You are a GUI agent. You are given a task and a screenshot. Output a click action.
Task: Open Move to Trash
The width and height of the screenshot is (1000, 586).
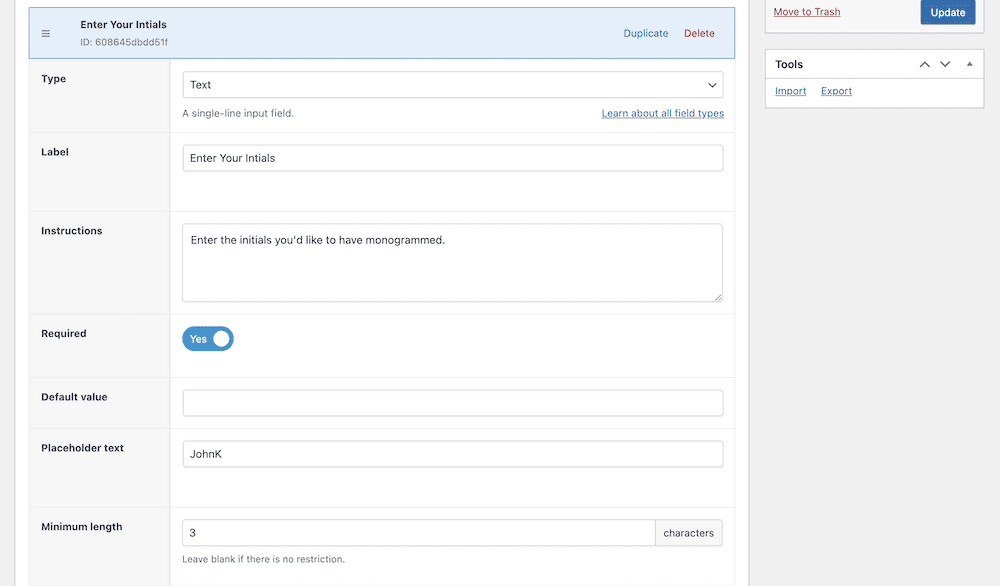pyautogui.click(x=807, y=11)
